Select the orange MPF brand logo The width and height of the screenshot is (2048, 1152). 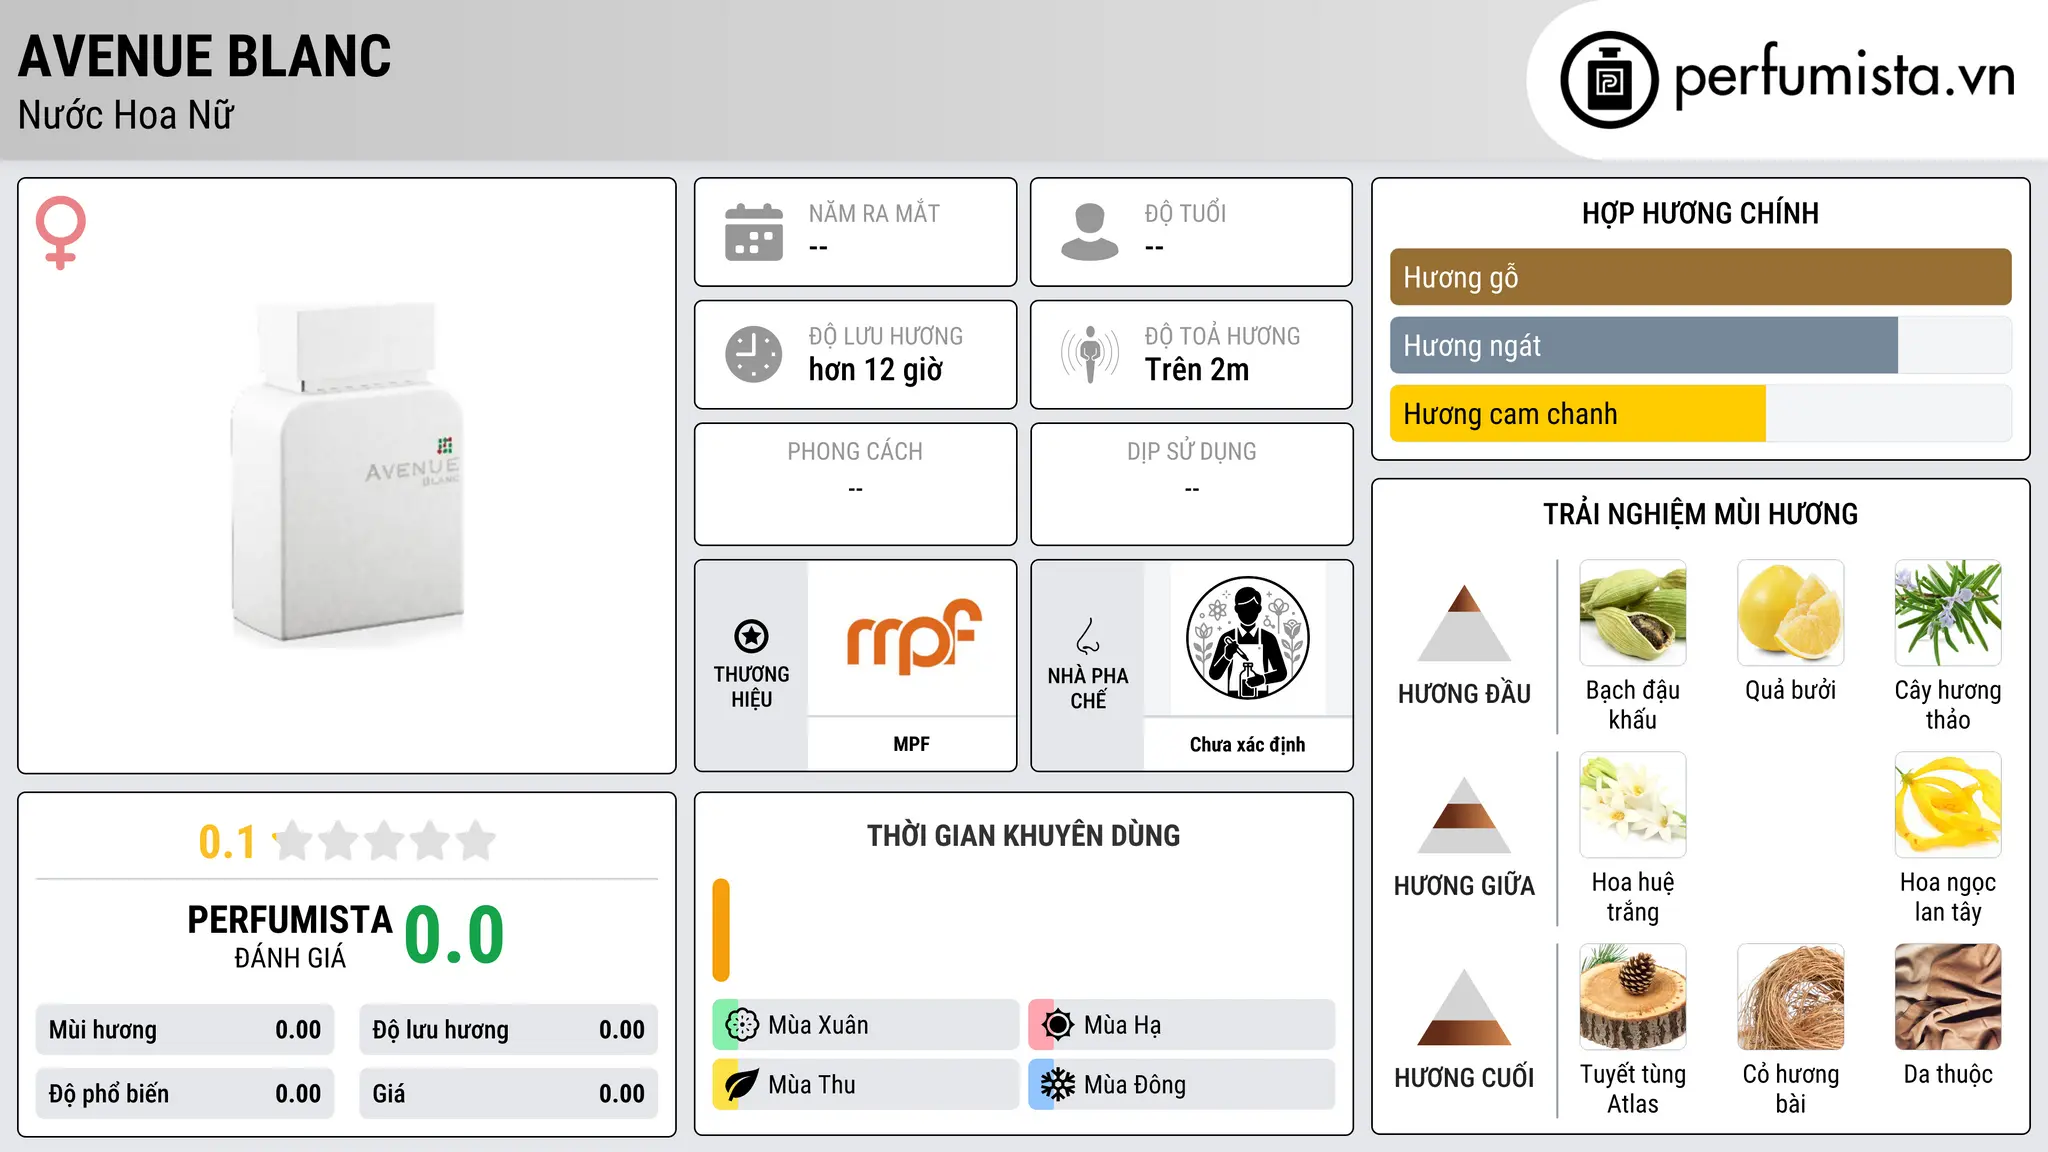point(913,636)
